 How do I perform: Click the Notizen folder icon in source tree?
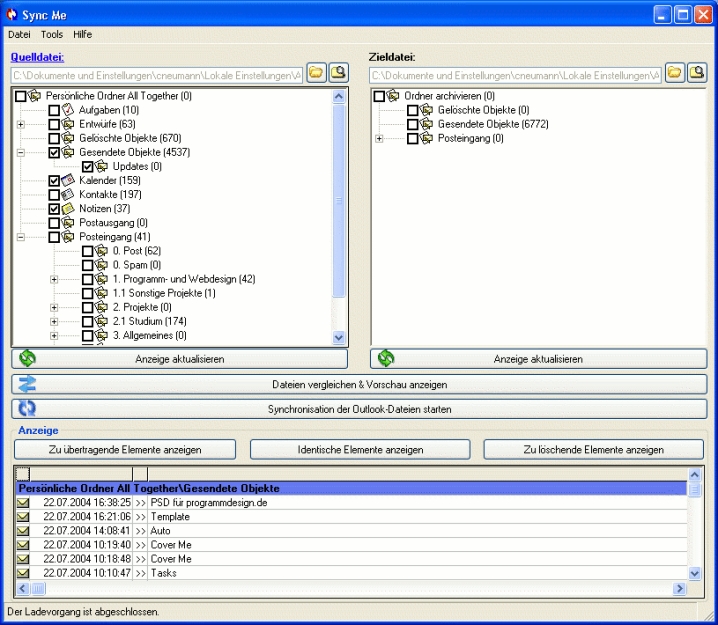[68, 208]
